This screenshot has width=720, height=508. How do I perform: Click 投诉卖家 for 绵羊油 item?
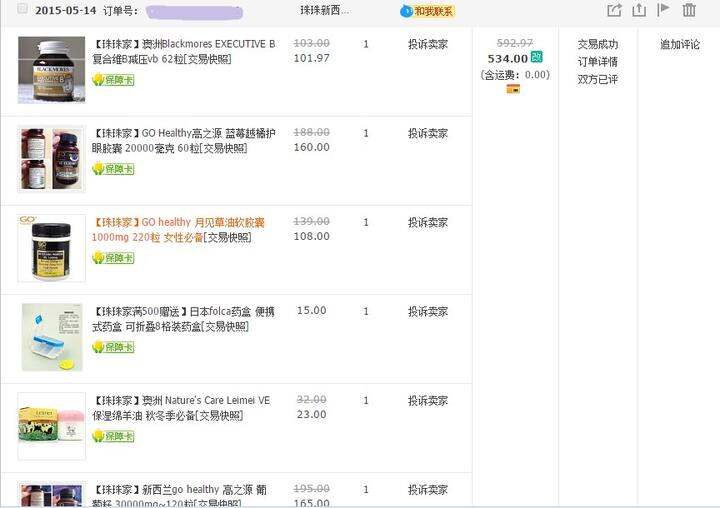pyautogui.click(x=428, y=401)
